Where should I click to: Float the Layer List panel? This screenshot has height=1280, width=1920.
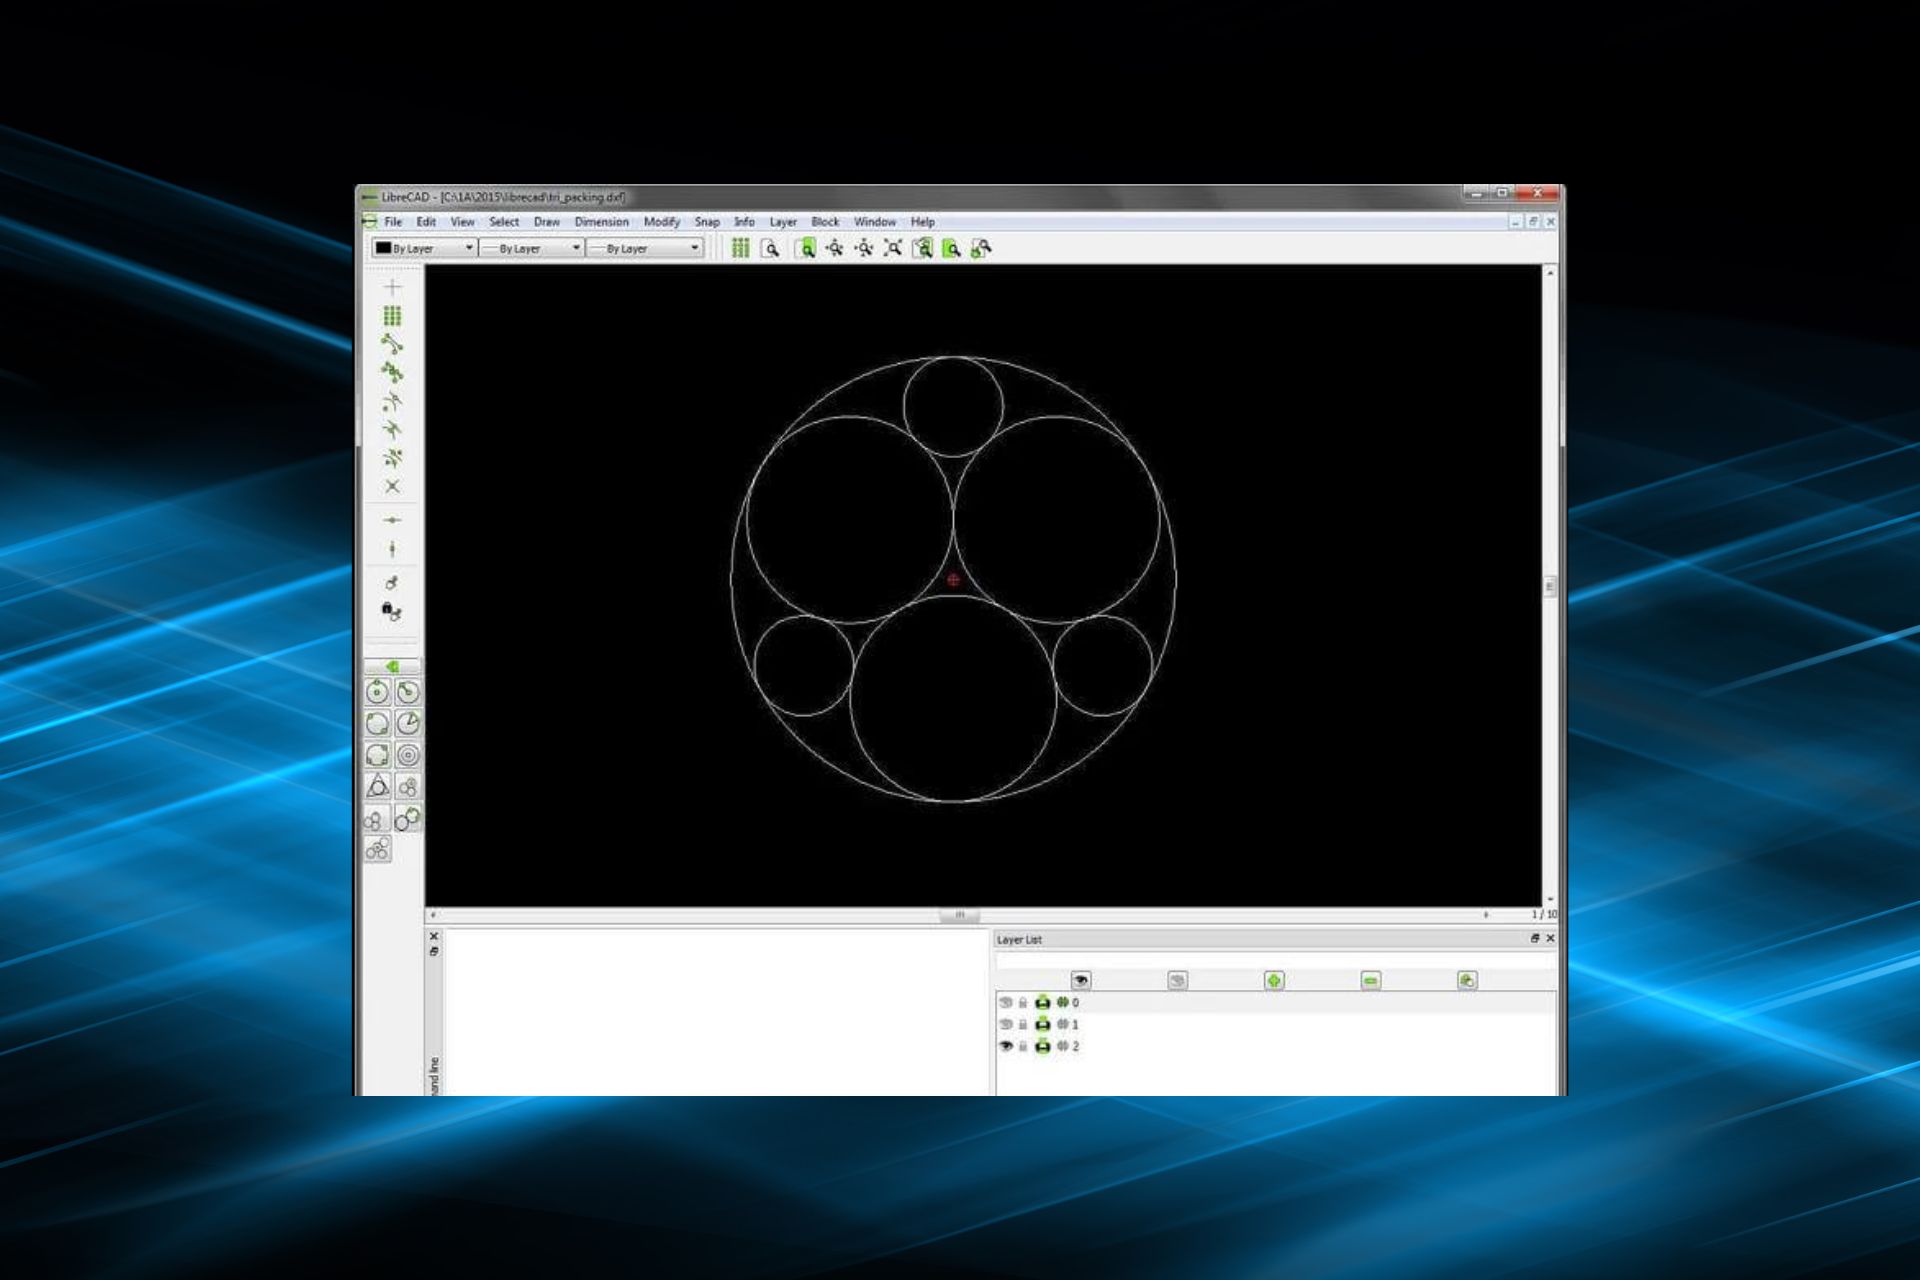pos(1535,938)
